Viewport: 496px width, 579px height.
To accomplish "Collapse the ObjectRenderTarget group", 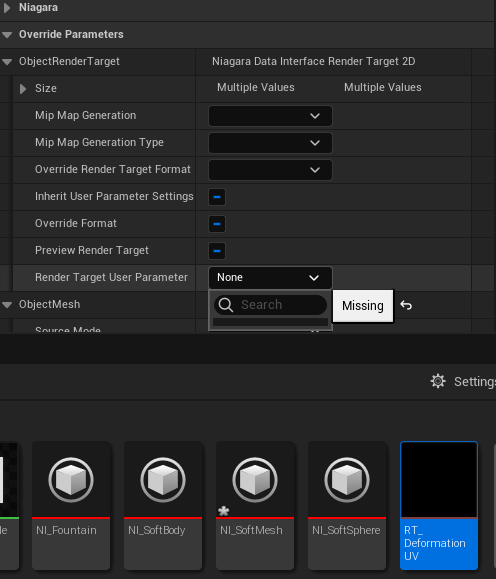I will click(7, 62).
